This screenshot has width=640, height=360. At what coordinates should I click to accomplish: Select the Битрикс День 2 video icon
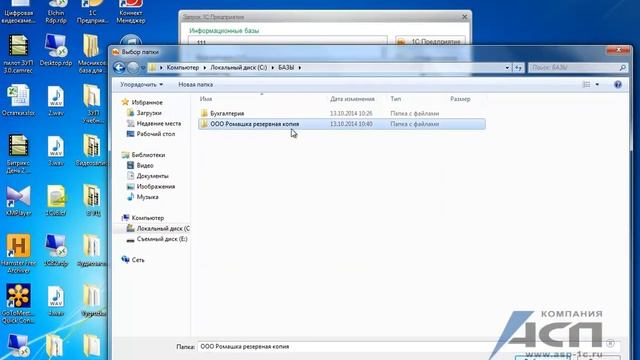(18, 154)
